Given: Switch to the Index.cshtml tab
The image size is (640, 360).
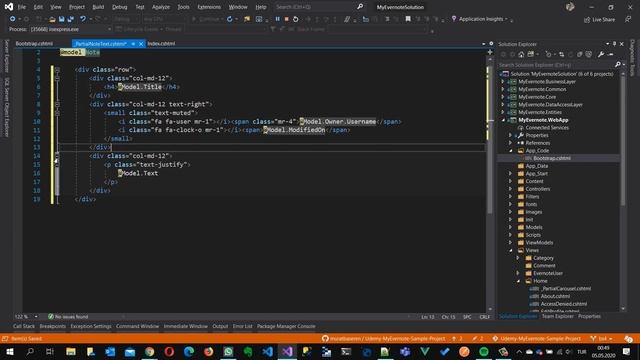Looking at the screenshot, I should (161, 43).
